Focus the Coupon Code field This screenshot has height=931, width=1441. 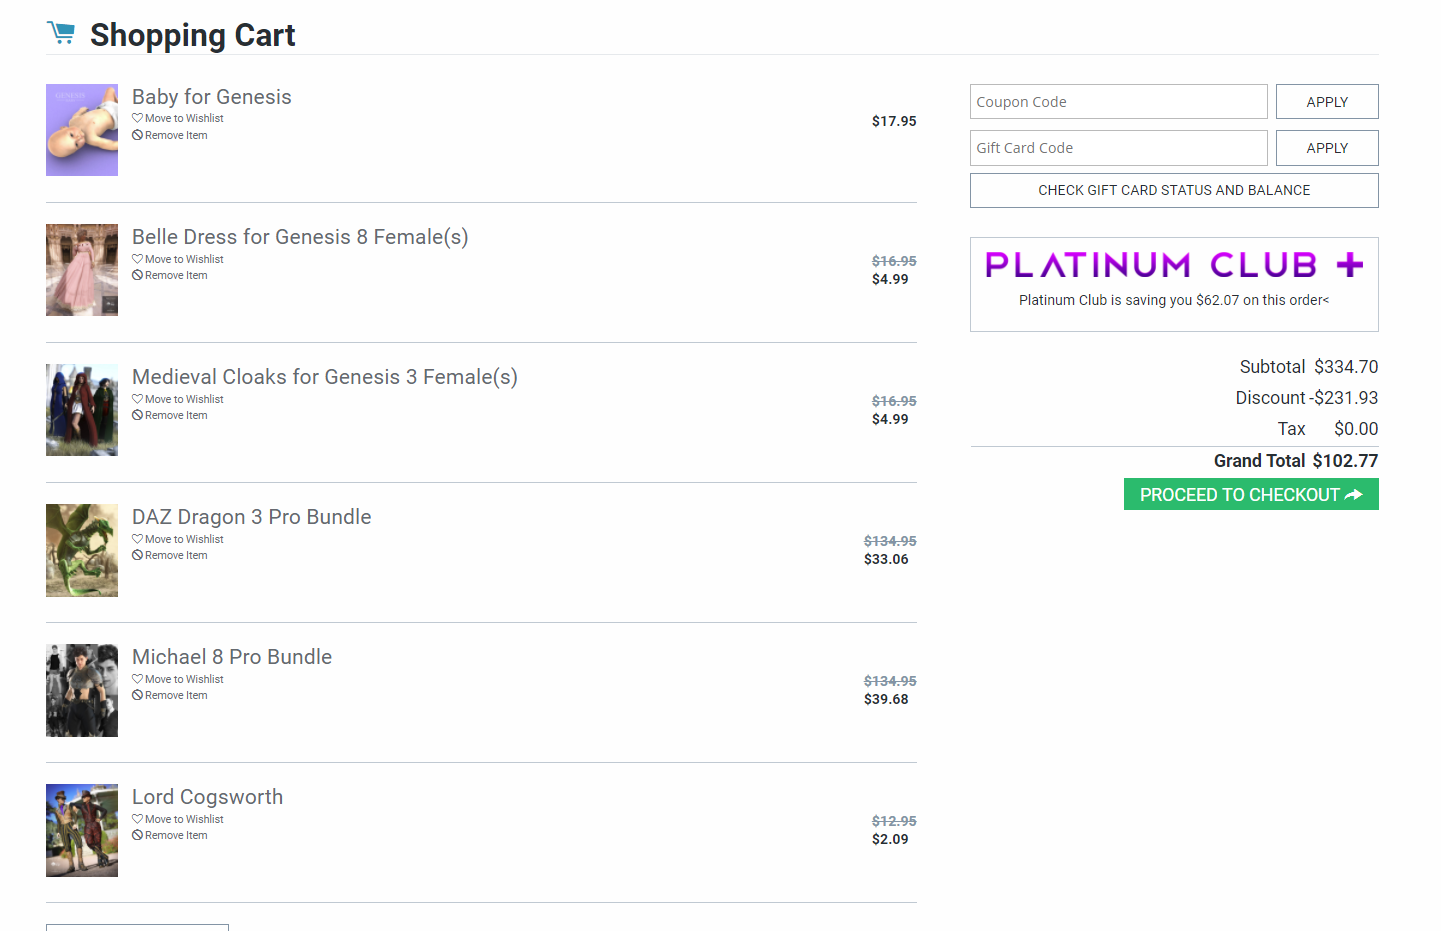pos(1118,102)
